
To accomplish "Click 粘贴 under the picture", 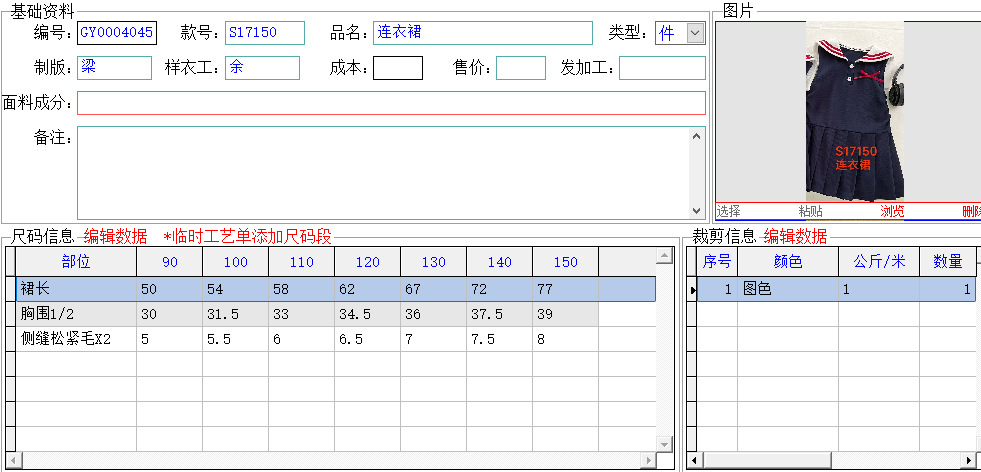I will [x=811, y=212].
